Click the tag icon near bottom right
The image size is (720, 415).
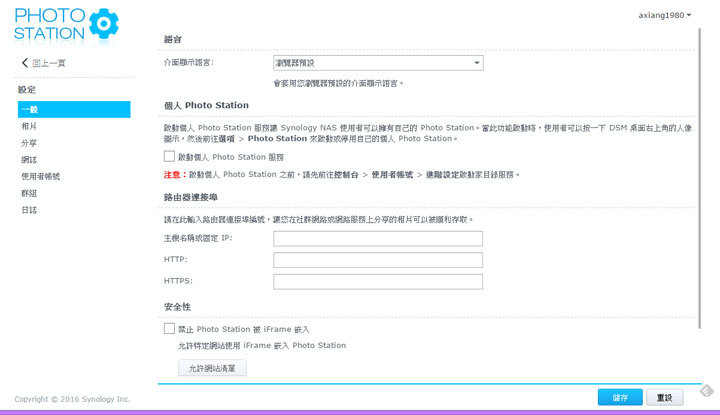click(707, 391)
